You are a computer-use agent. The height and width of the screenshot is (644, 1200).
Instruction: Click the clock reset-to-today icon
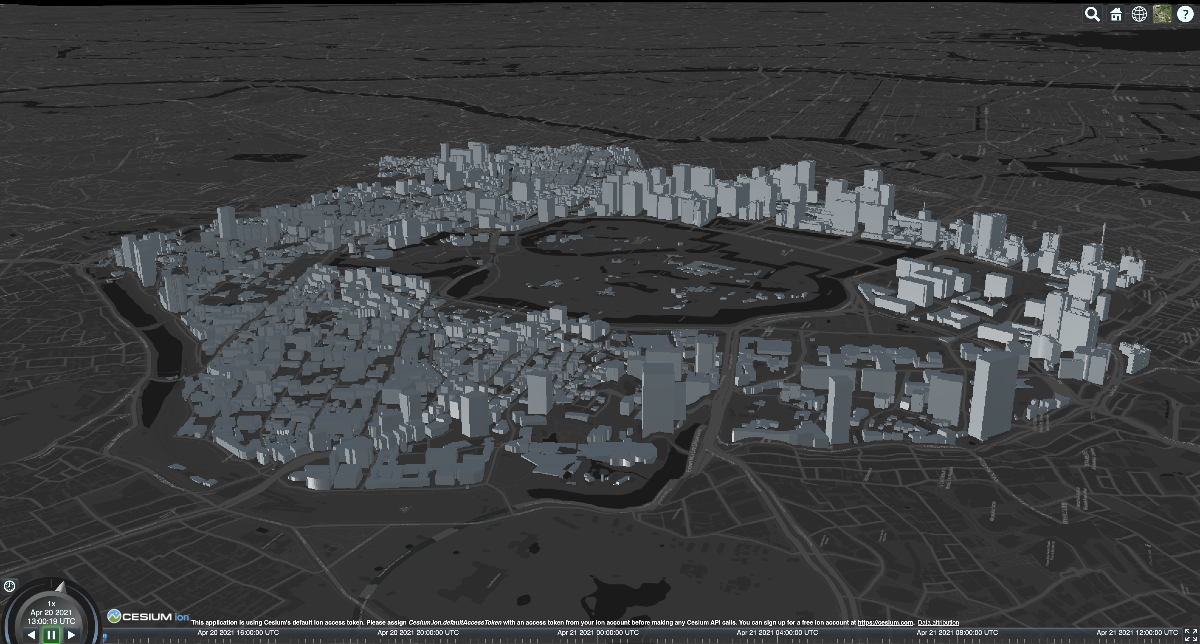(9, 586)
